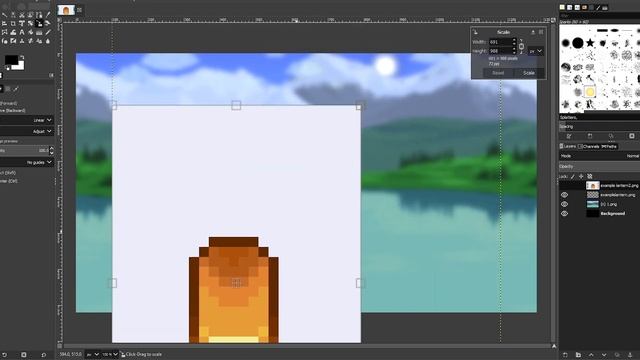The height and width of the screenshot is (360, 640).
Task: Select the Blur/Sharpen drop tool
Action: pos(48,41)
